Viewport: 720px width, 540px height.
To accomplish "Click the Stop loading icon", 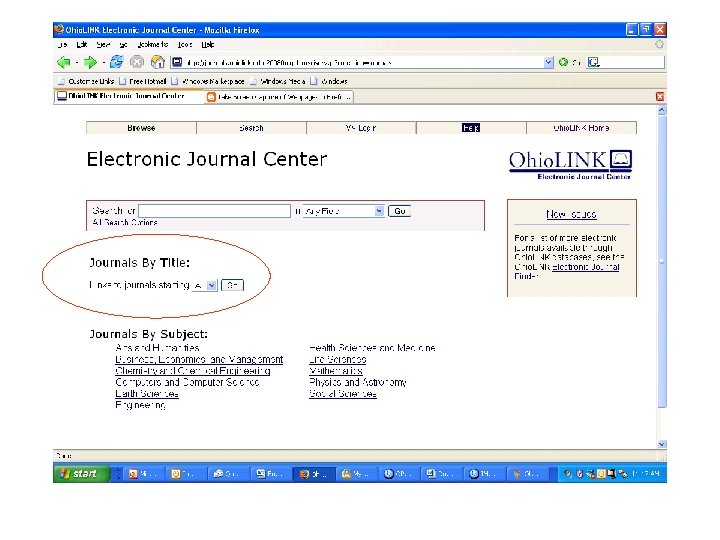I will click(x=137, y=62).
